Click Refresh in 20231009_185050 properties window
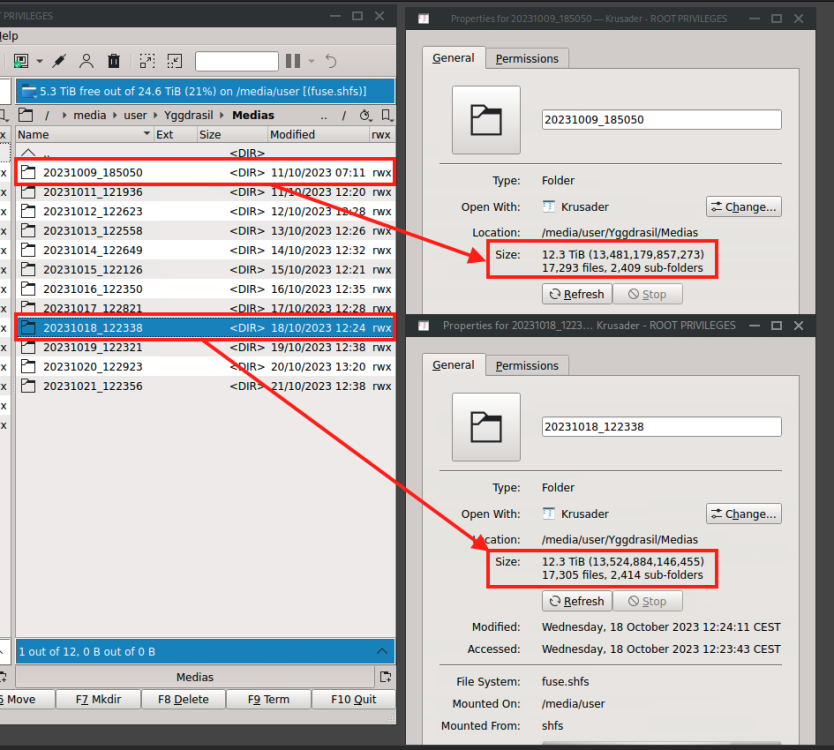 [x=577, y=294]
